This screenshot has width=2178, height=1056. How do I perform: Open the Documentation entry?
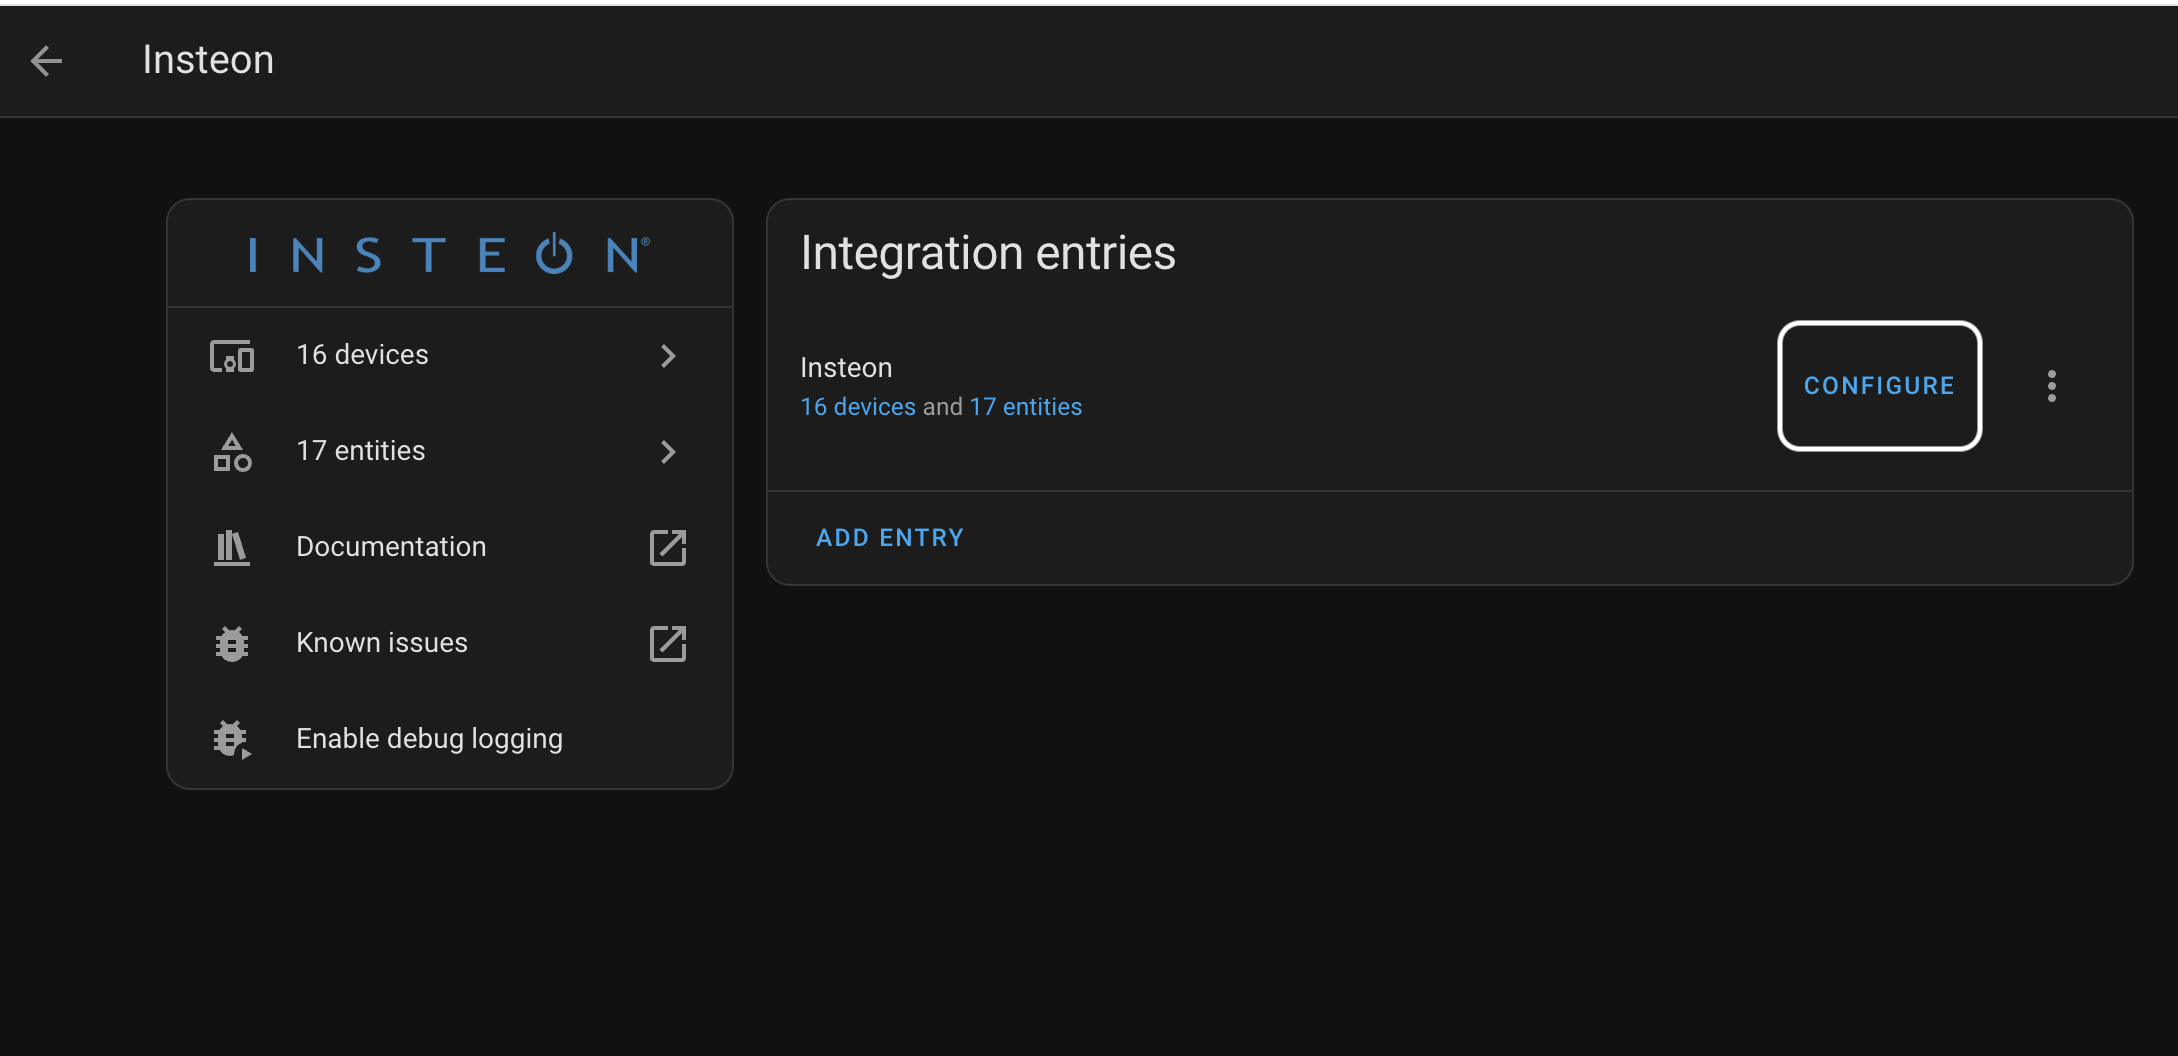tap(450, 548)
